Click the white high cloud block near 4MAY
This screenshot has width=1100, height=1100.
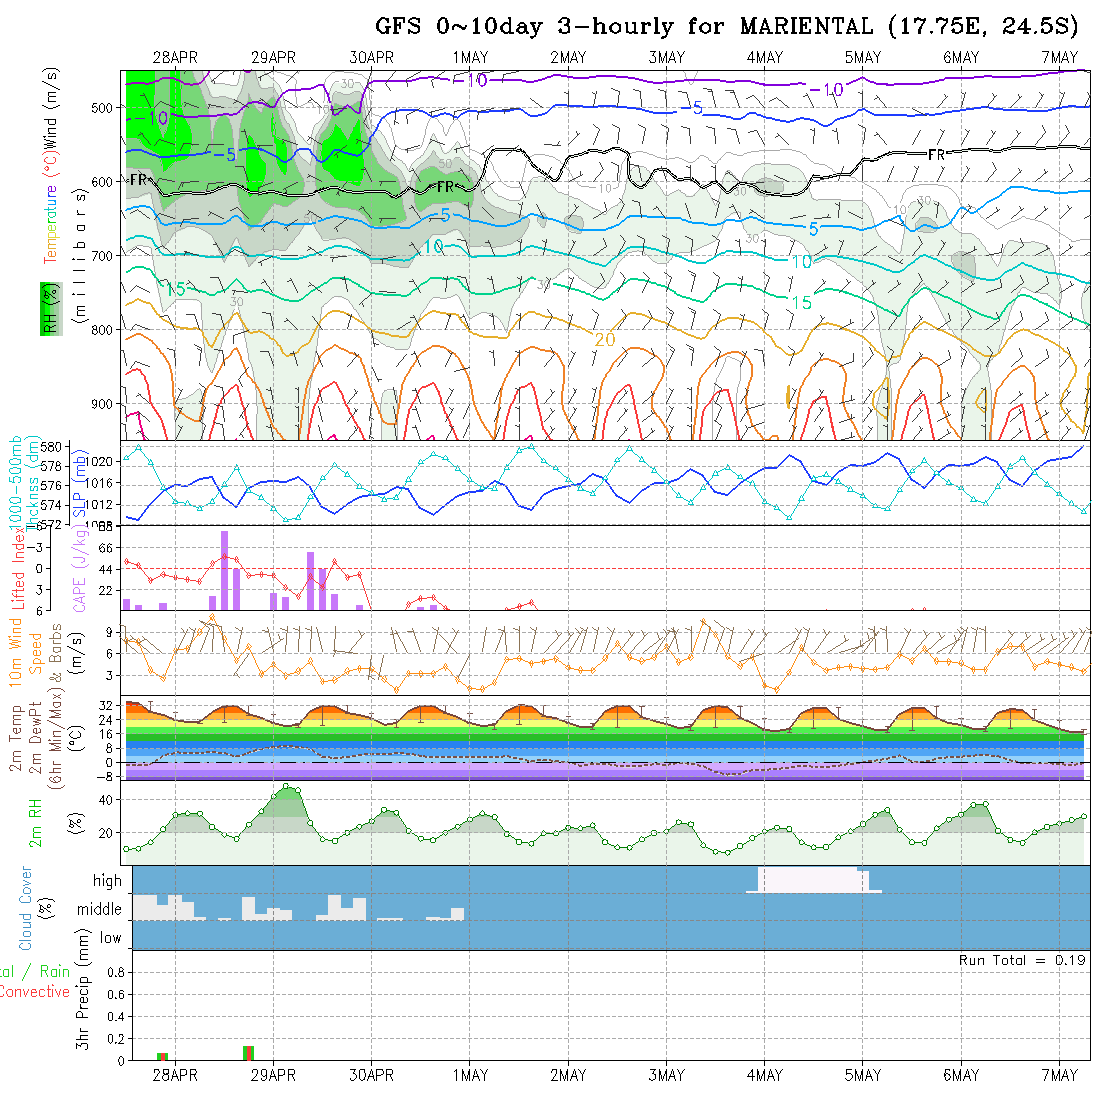810,880
